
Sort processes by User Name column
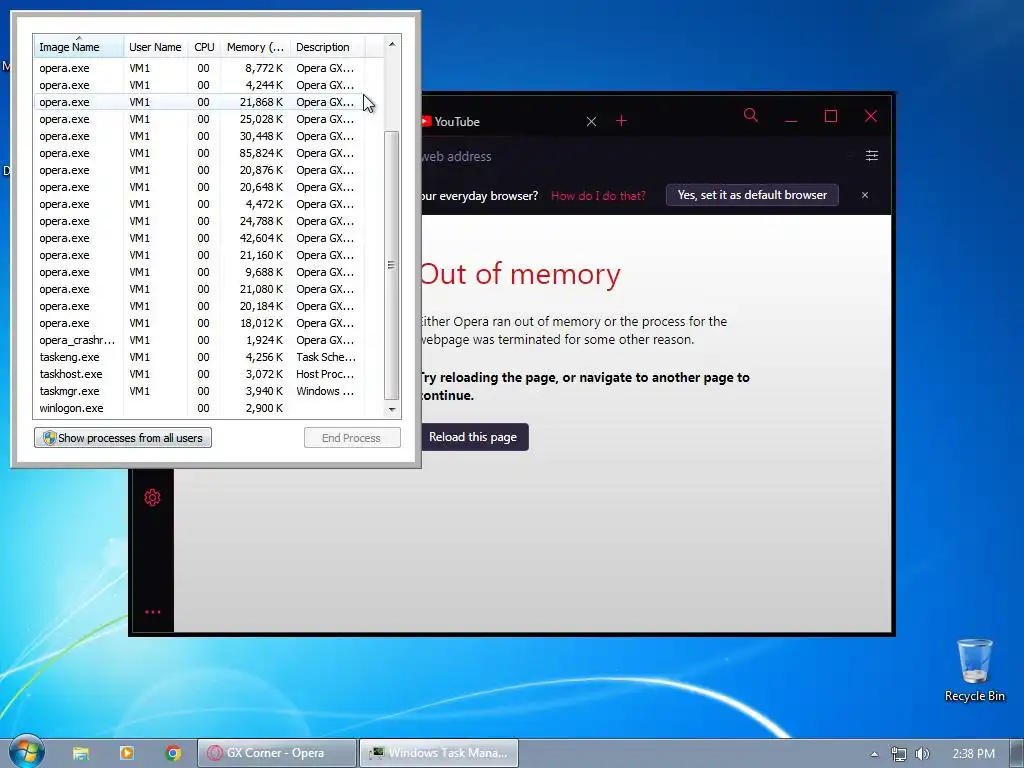[x=155, y=47]
